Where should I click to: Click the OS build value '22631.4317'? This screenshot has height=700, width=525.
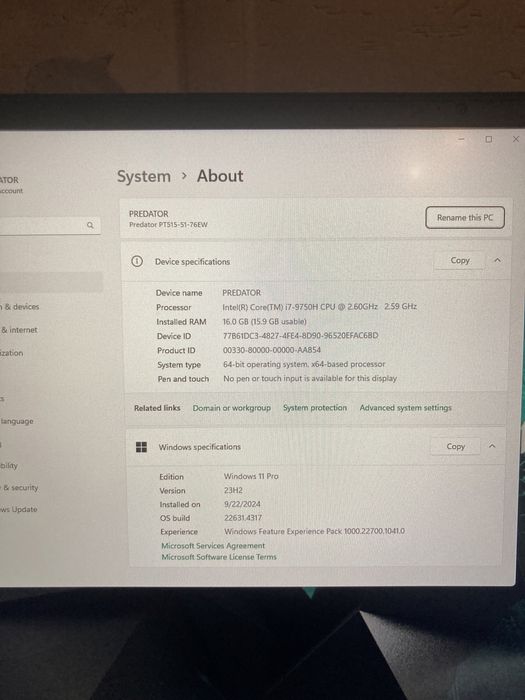(243, 518)
